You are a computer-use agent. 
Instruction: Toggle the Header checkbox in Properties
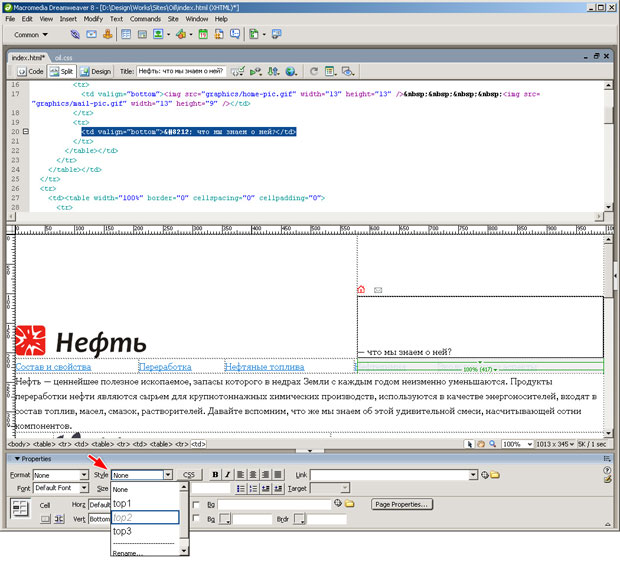tap(196, 520)
